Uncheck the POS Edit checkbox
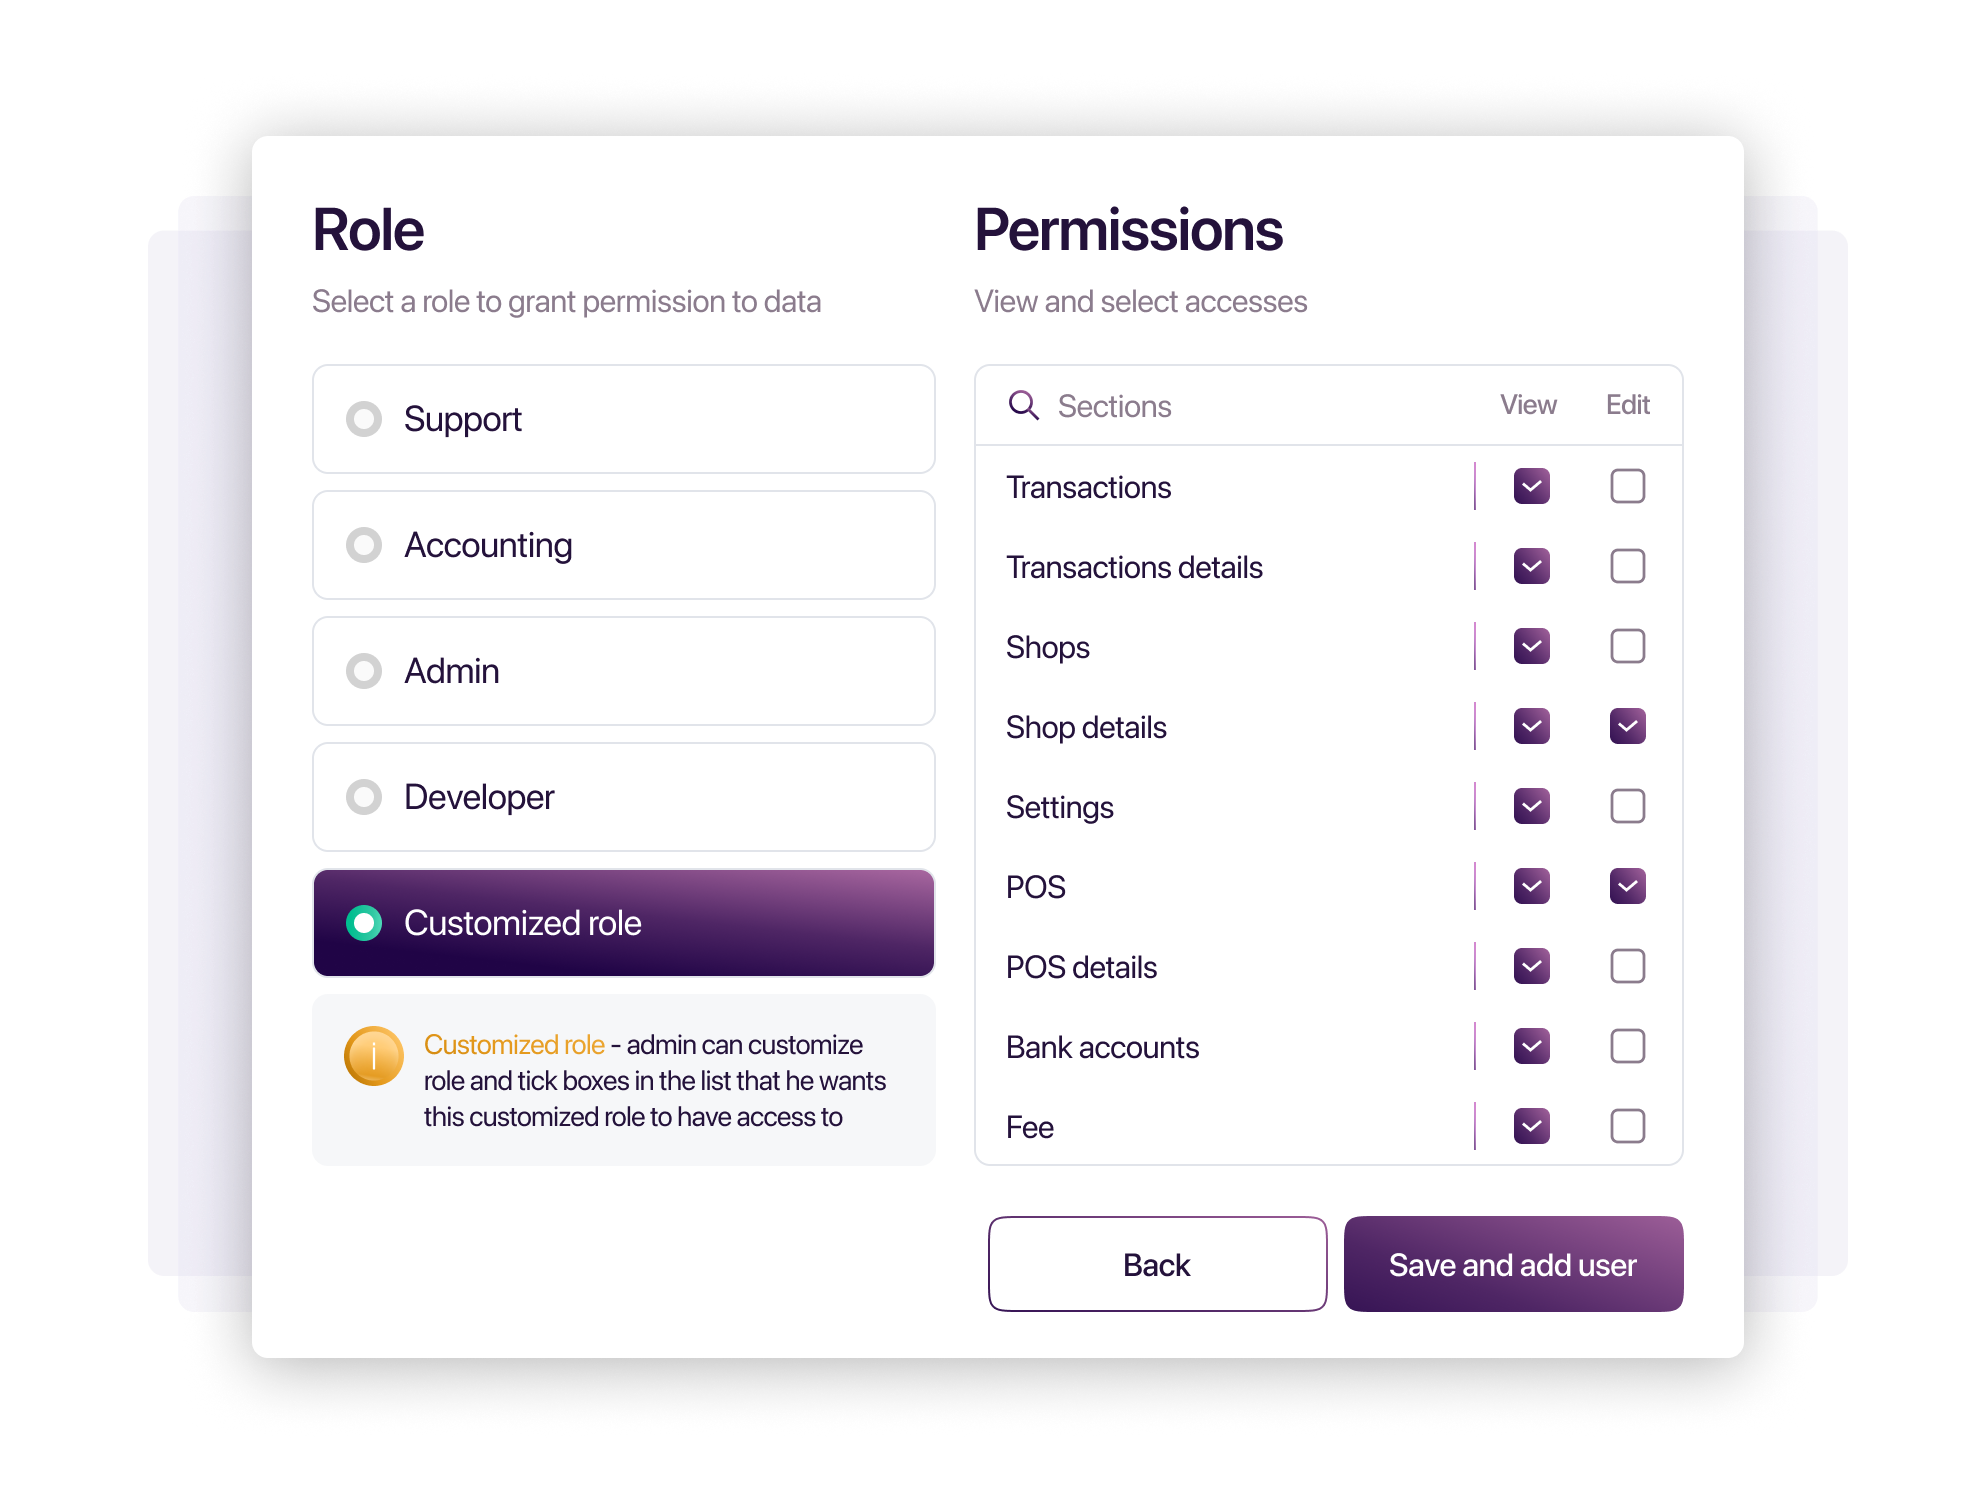1966x1494 pixels. [x=1627, y=887]
